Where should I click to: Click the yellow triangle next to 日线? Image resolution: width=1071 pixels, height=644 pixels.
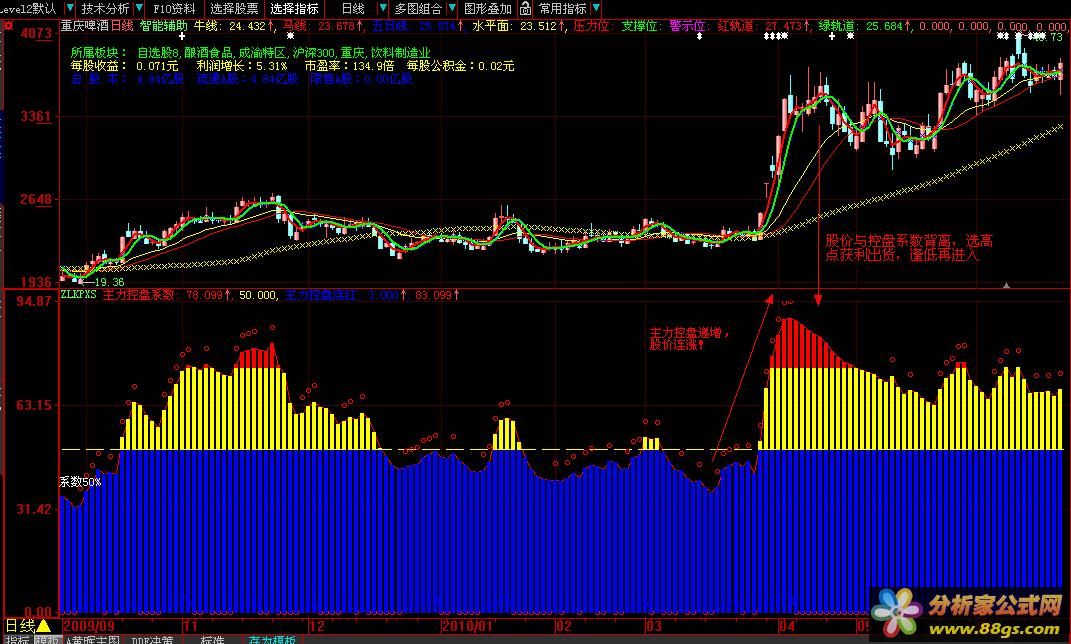(44, 626)
